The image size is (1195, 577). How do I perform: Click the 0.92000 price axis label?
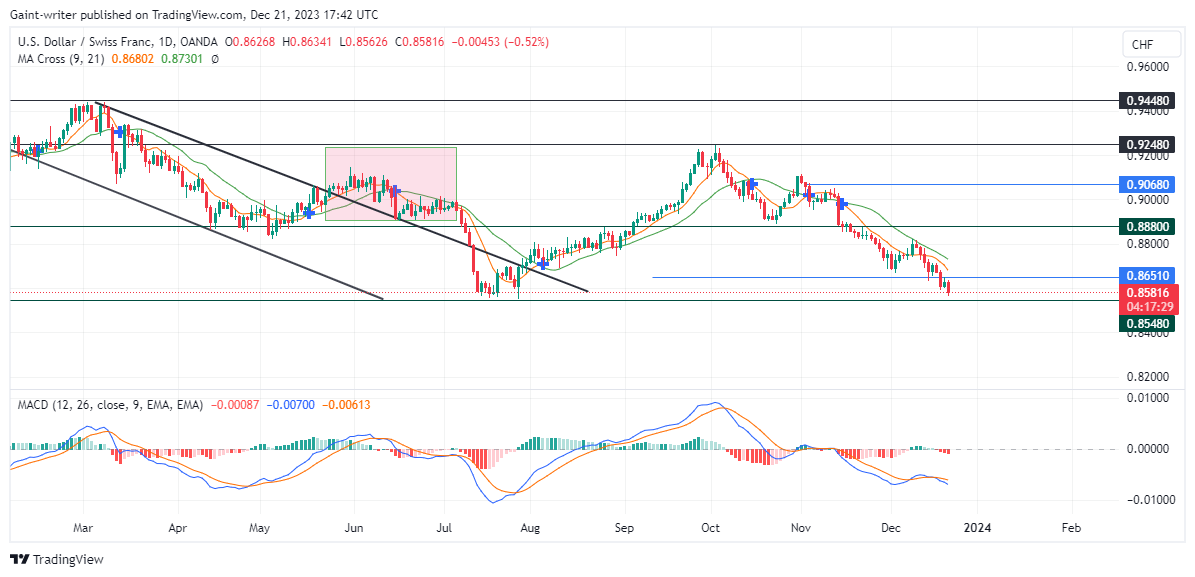pos(1148,156)
